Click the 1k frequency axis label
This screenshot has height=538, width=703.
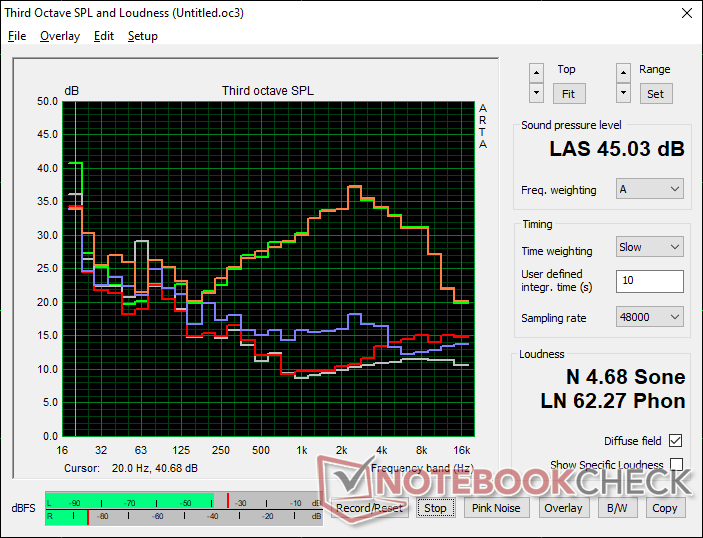click(x=302, y=450)
